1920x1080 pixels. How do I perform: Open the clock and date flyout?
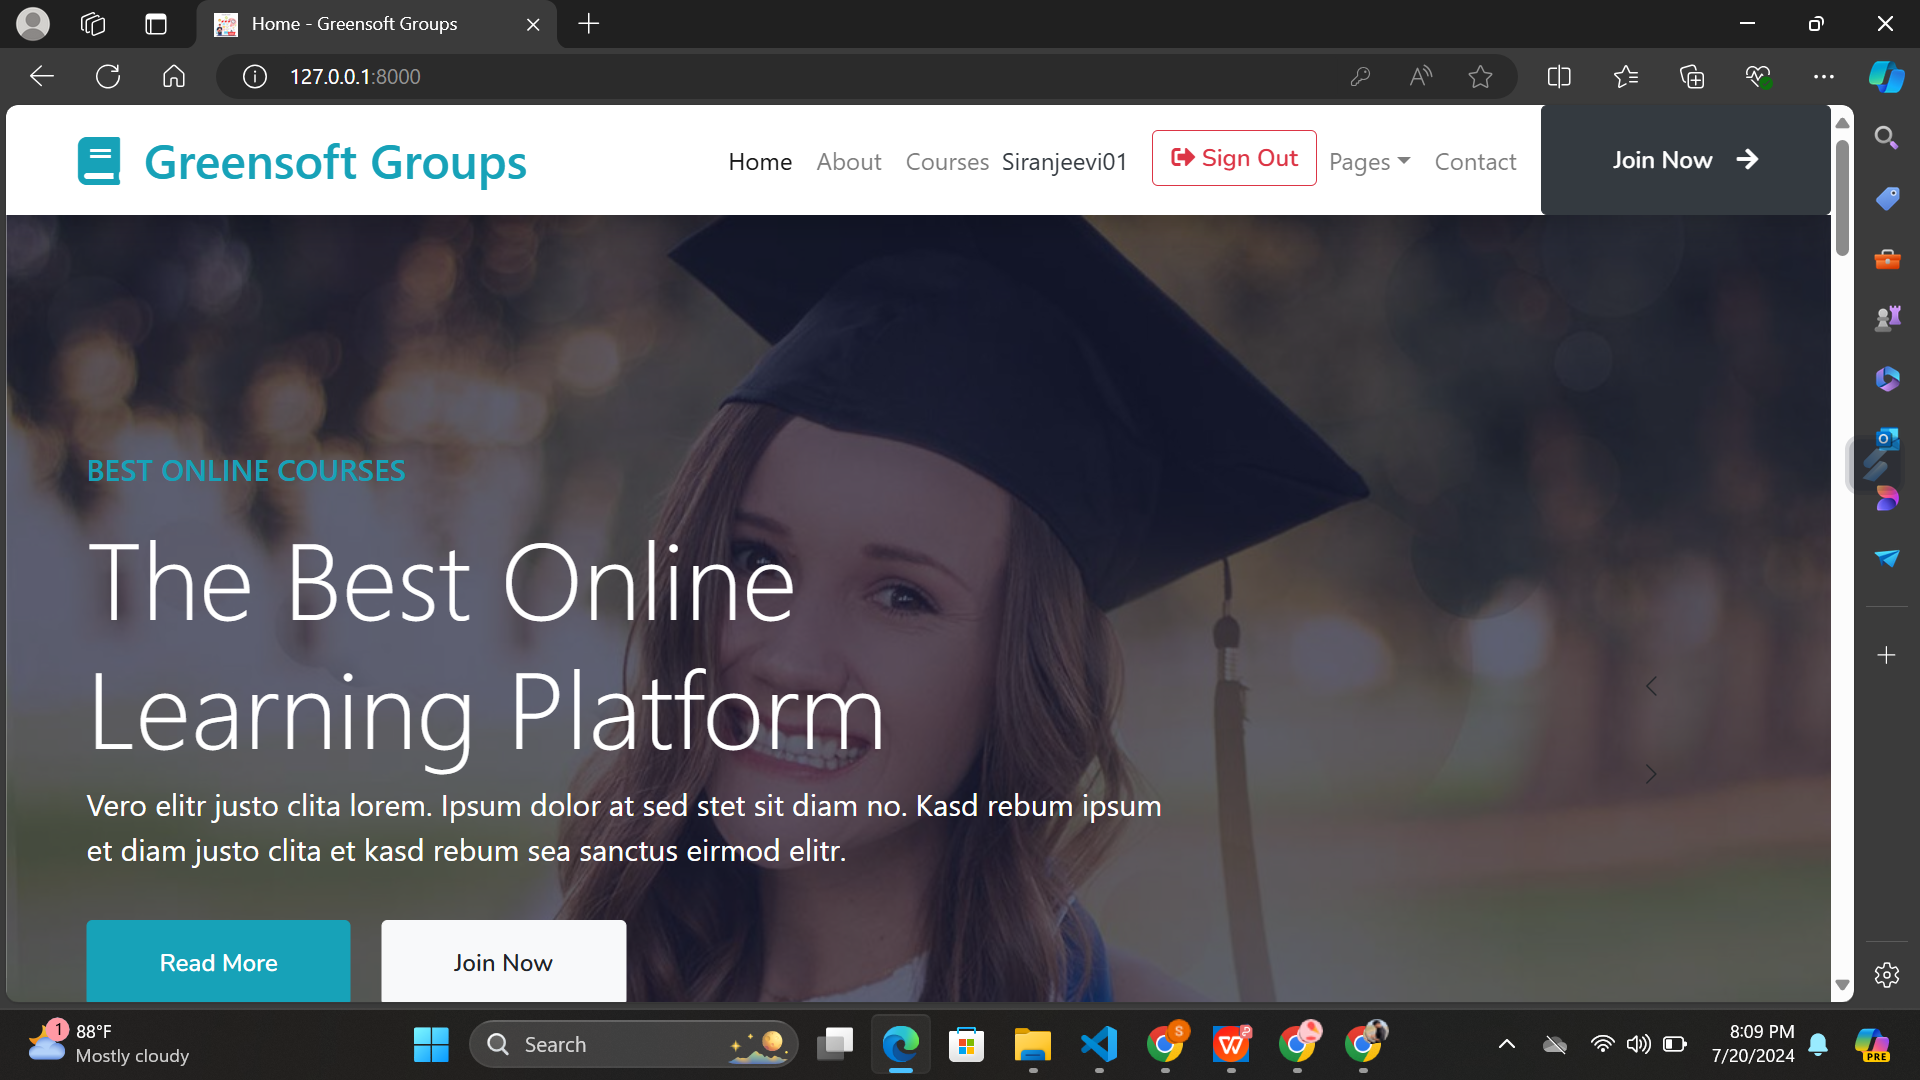point(1753,1044)
